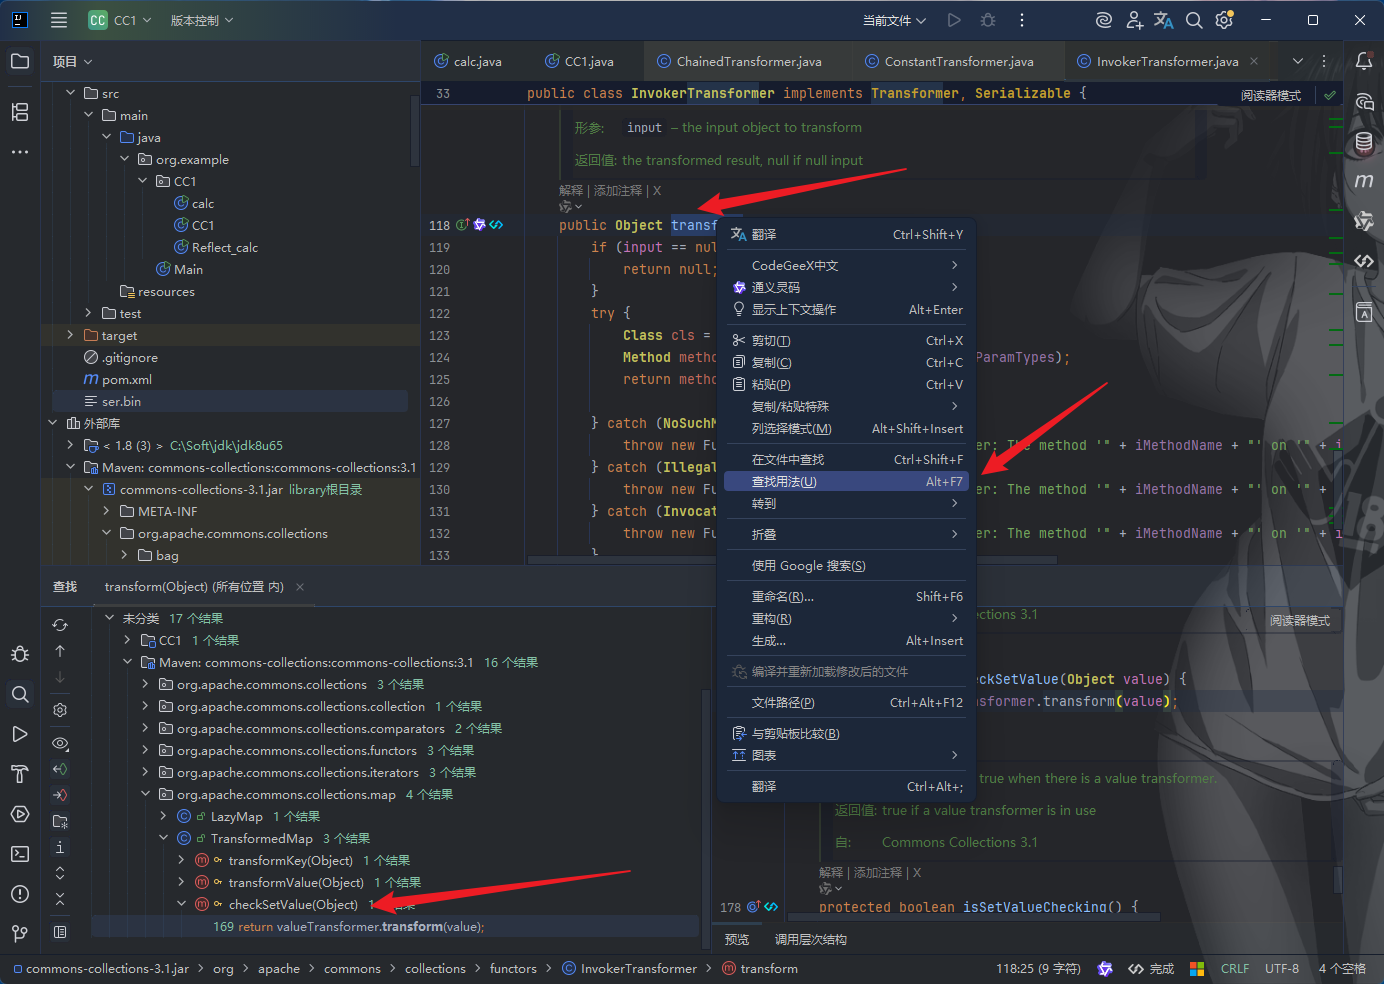Open the Structure tool window icon

(20, 112)
